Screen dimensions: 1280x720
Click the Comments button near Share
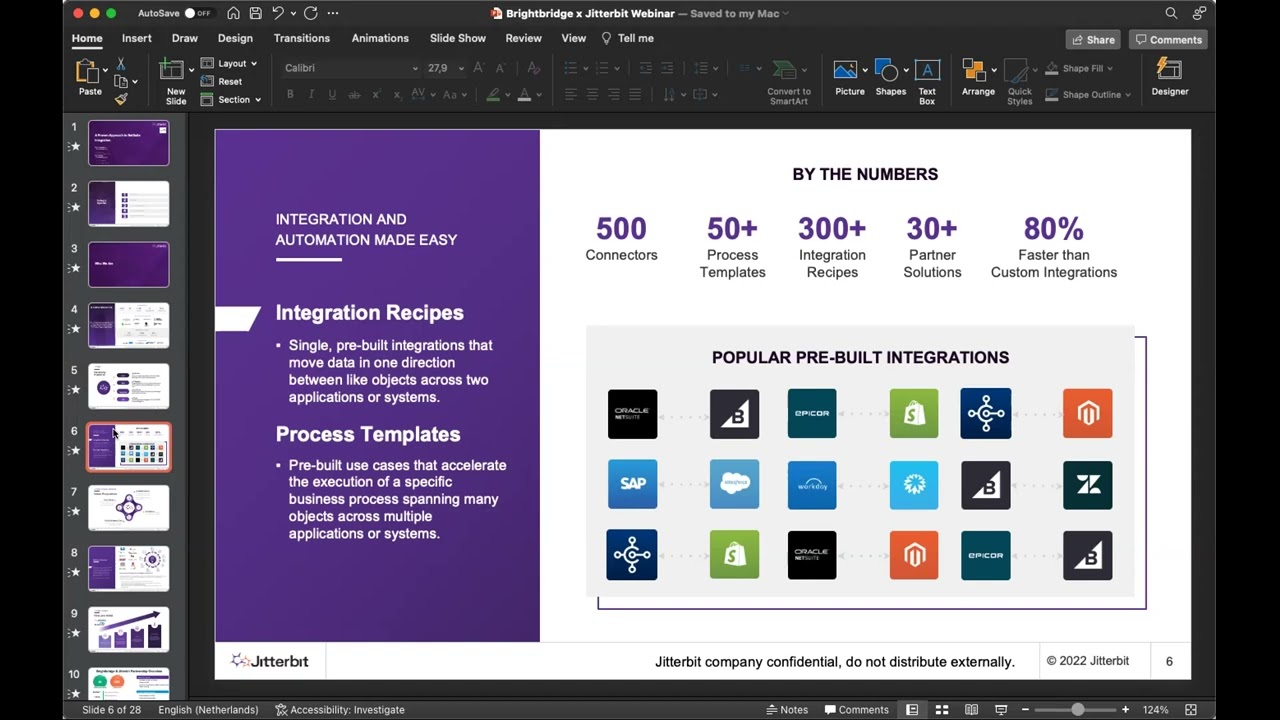coord(1168,40)
